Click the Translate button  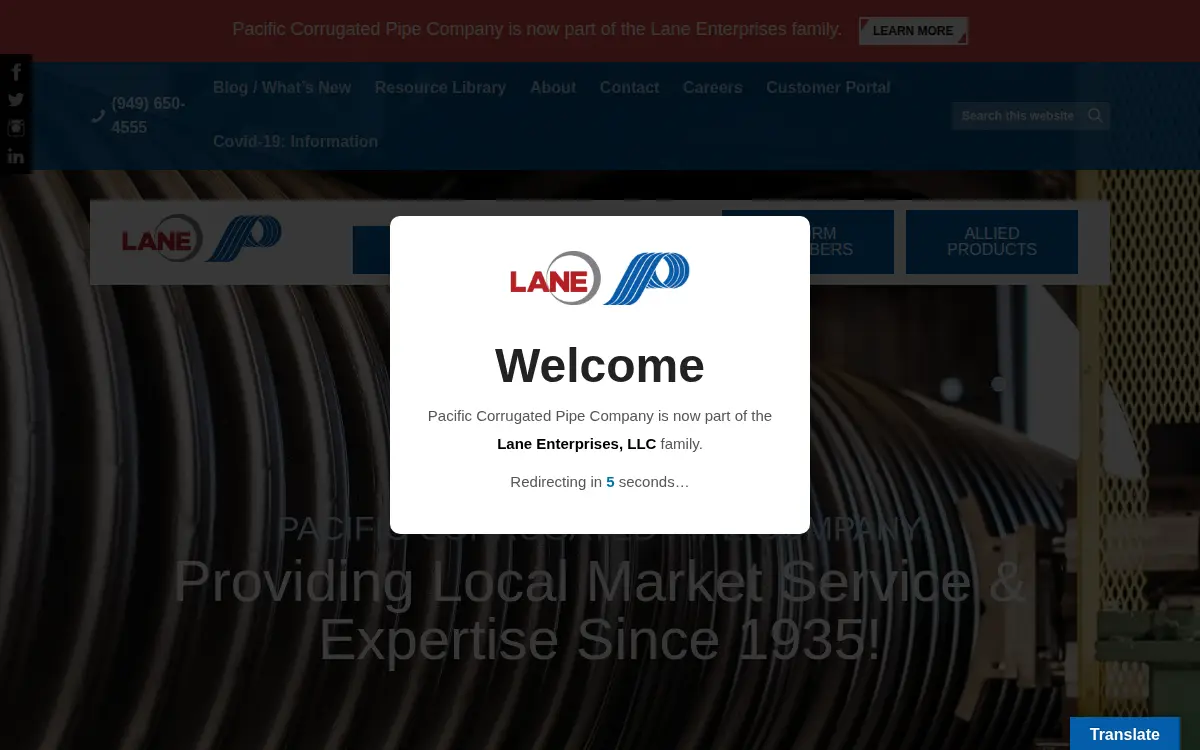1125,734
